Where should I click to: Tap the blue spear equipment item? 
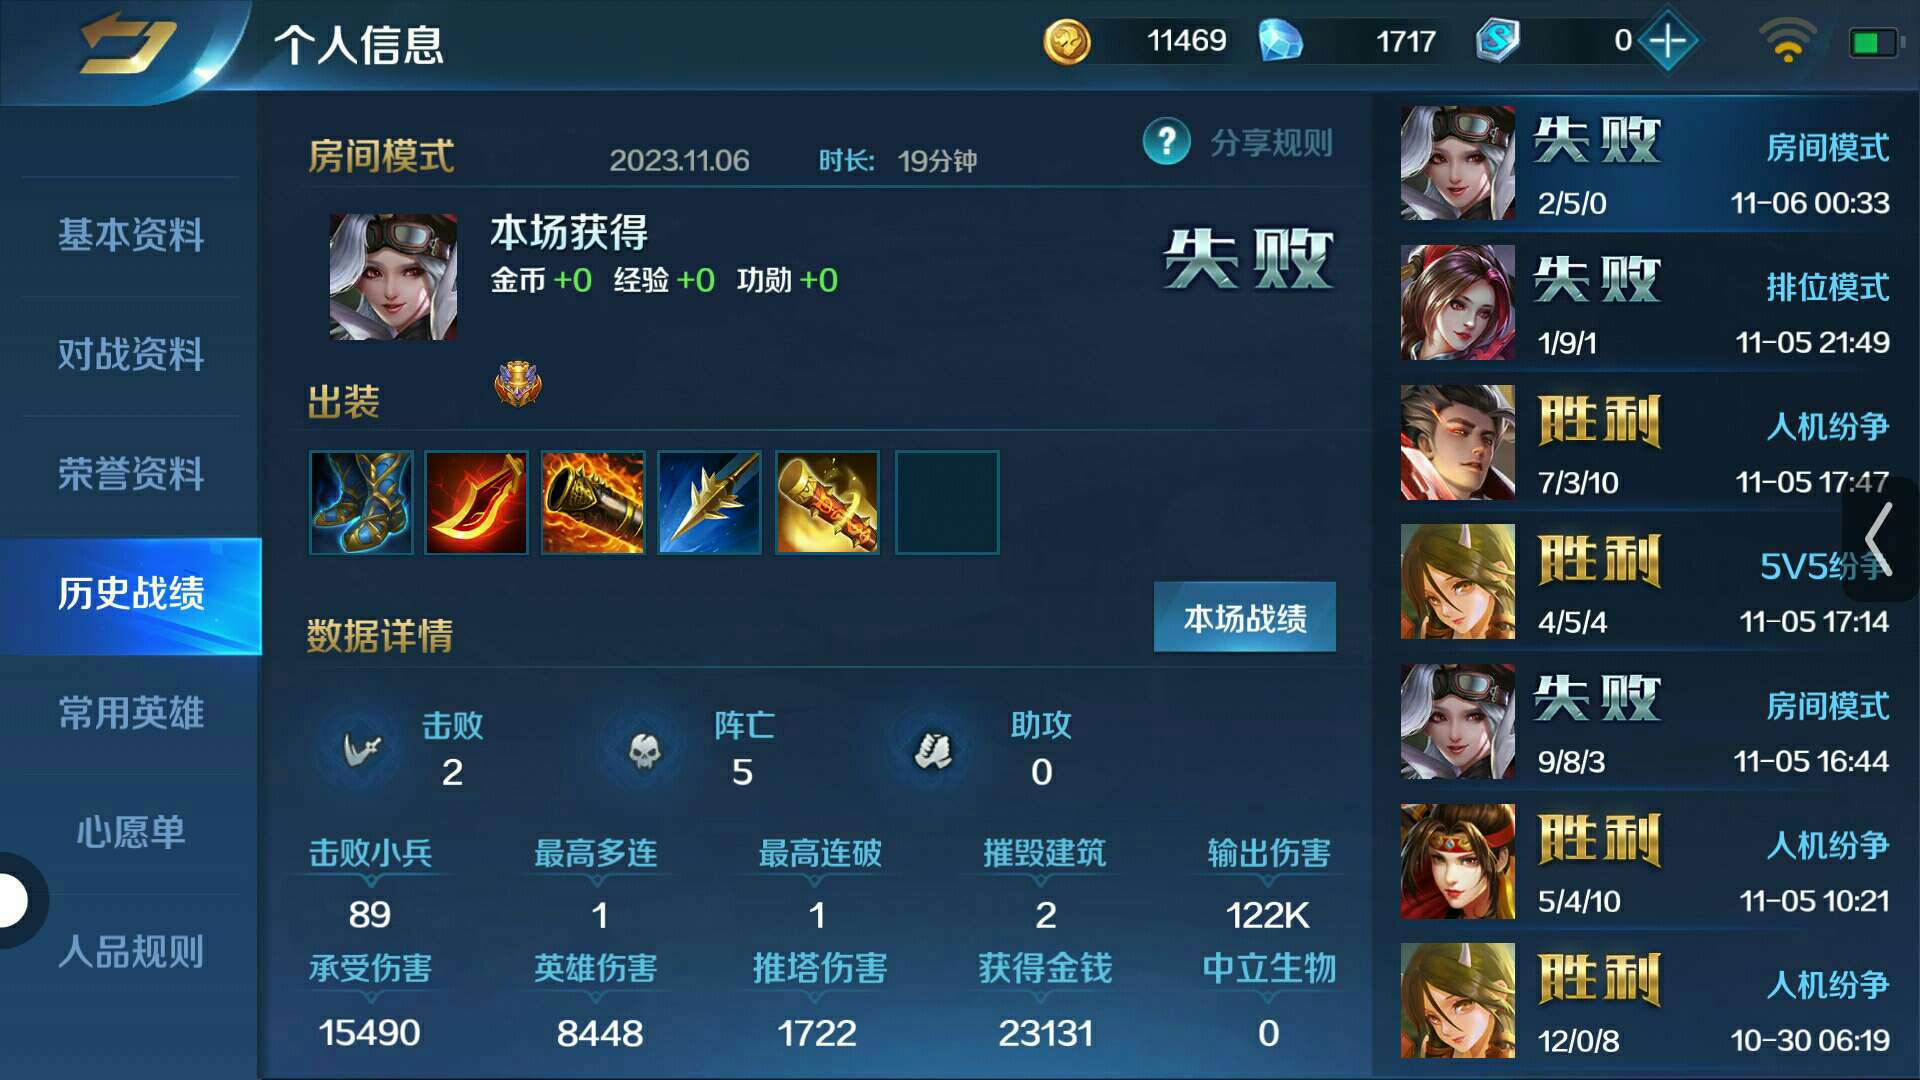pyautogui.click(x=709, y=502)
